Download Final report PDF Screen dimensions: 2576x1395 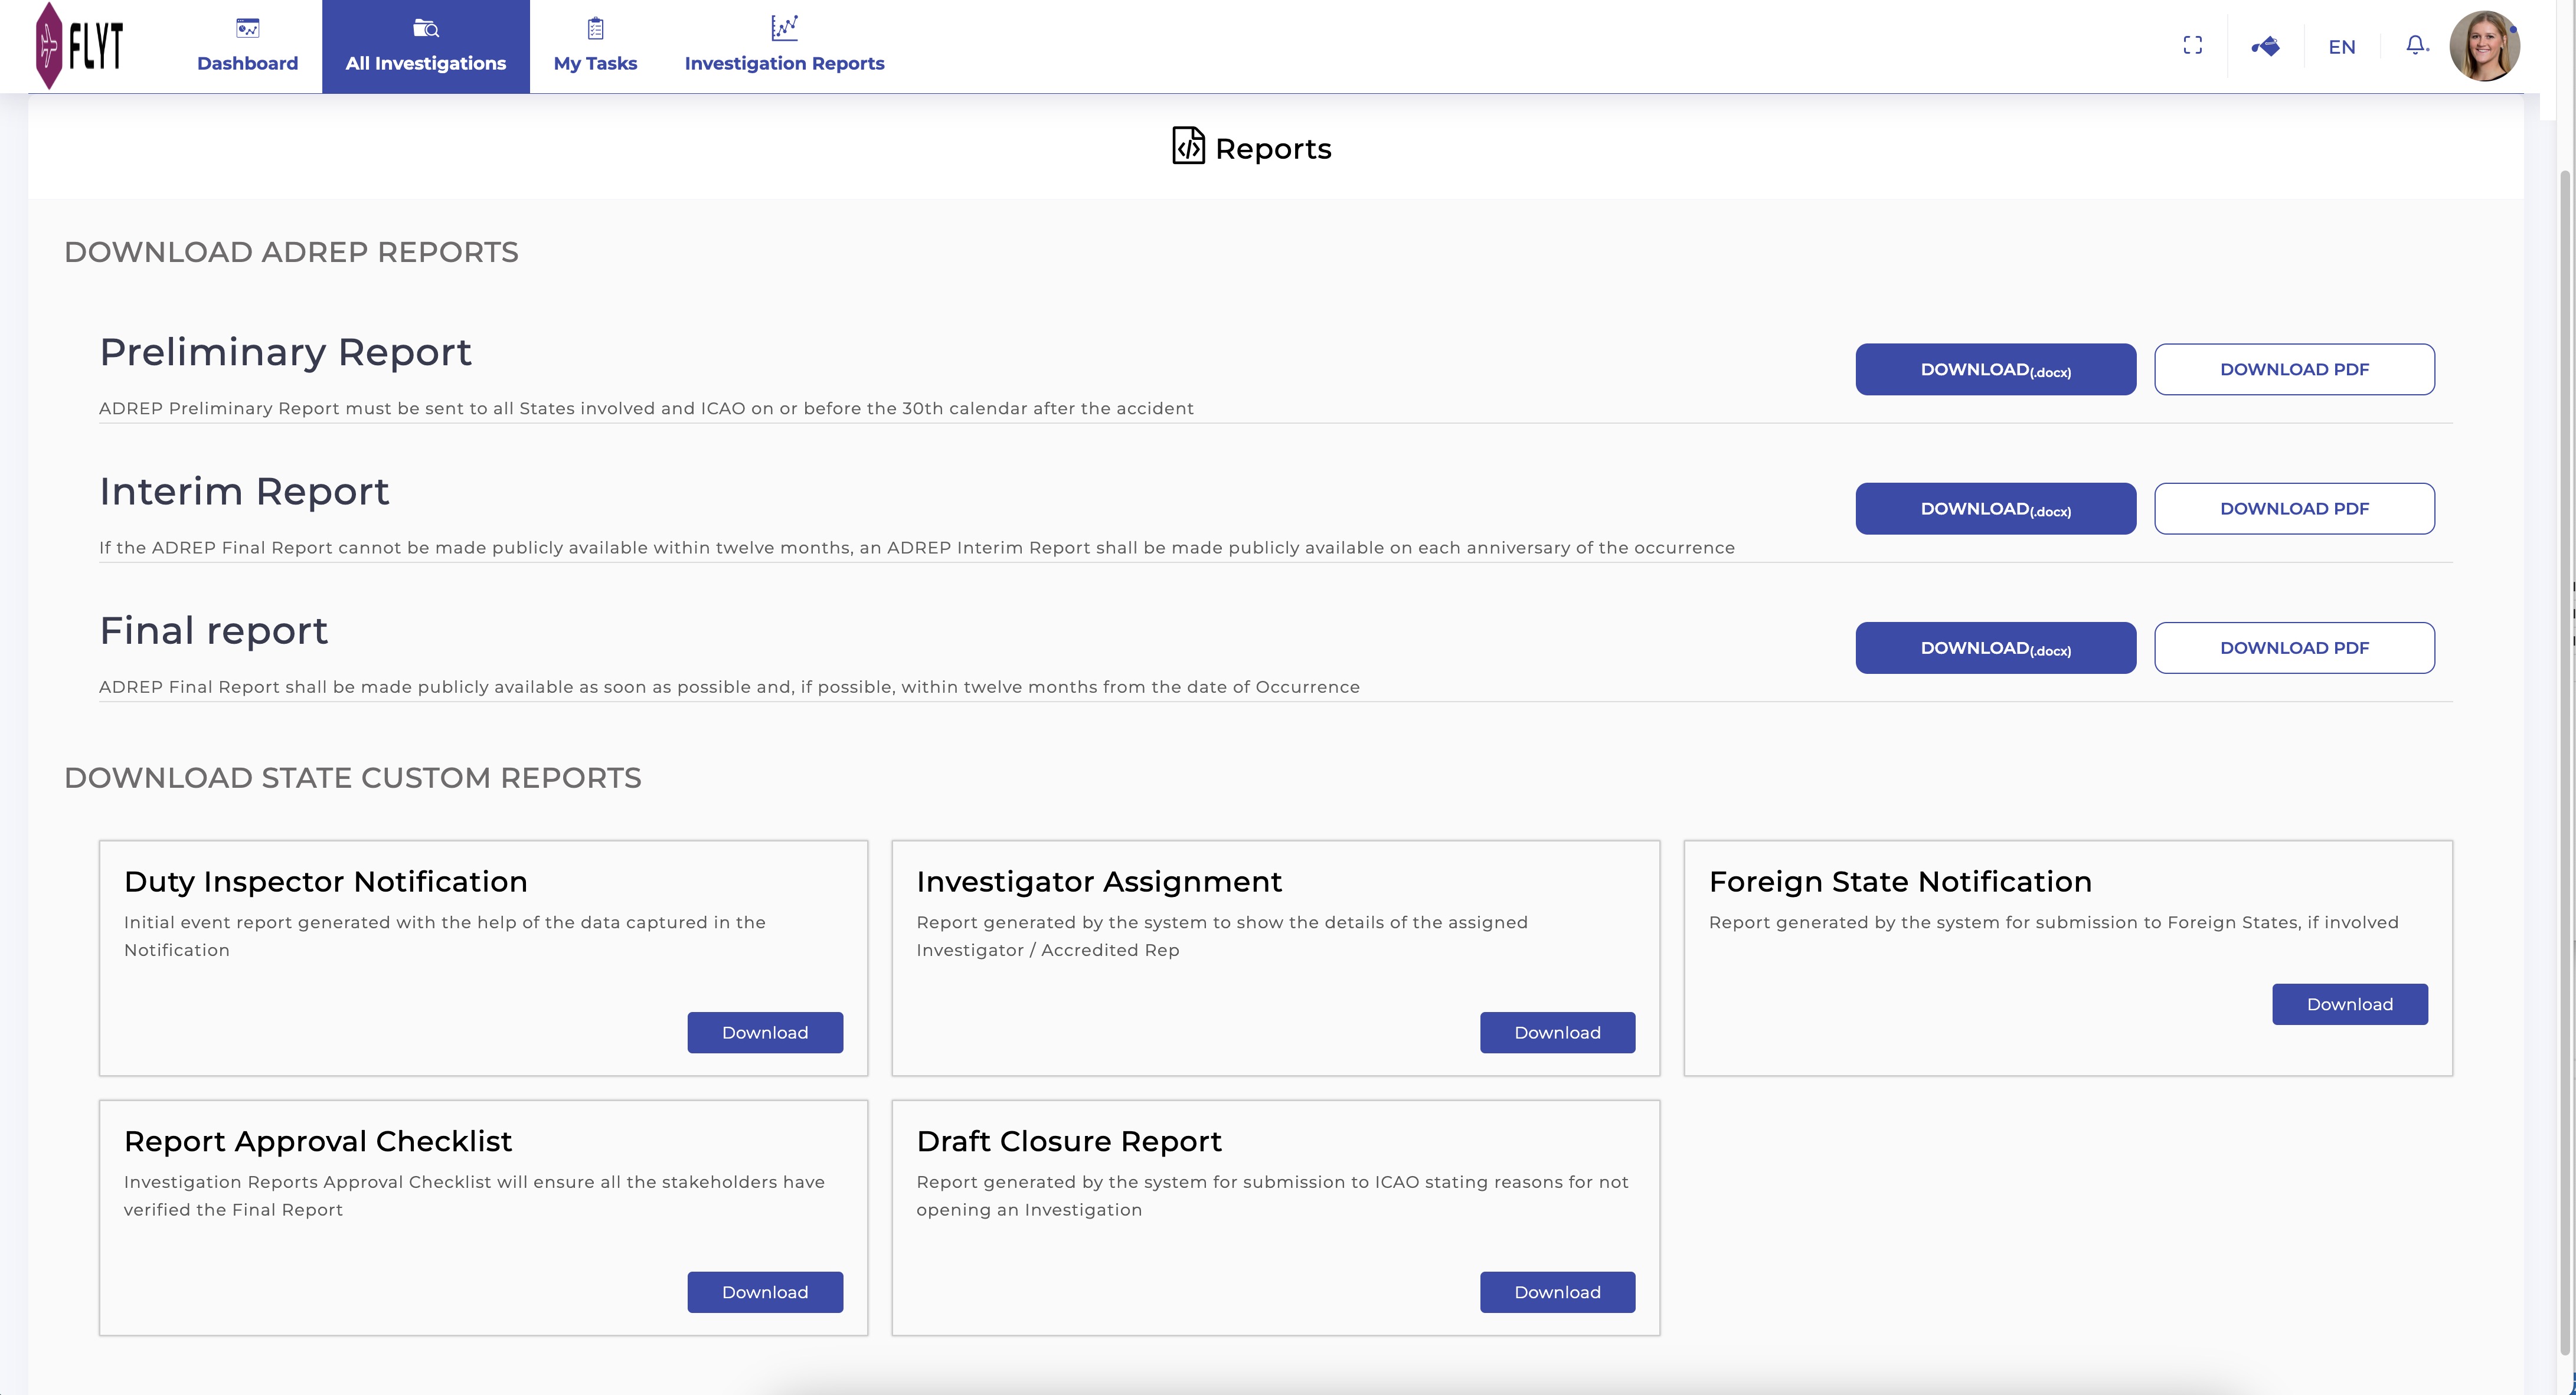(x=2294, y=648)
